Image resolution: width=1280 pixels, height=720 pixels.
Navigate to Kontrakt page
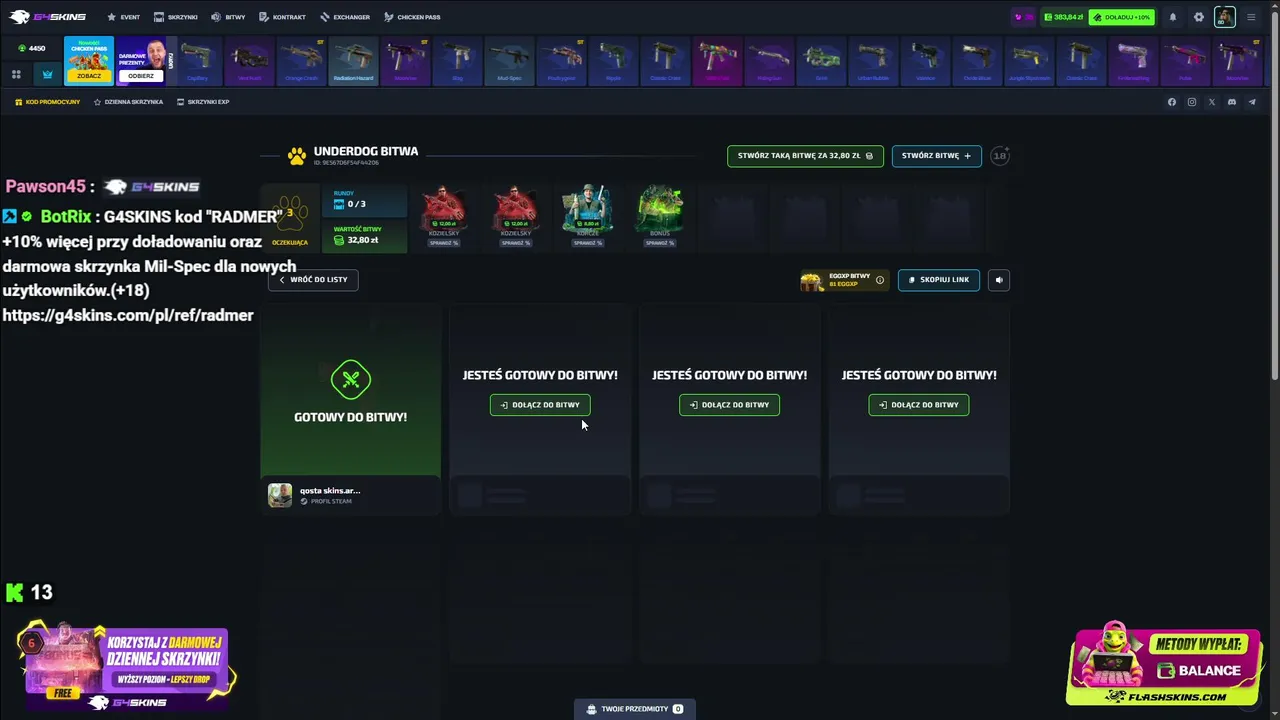(x=282, y=17)
